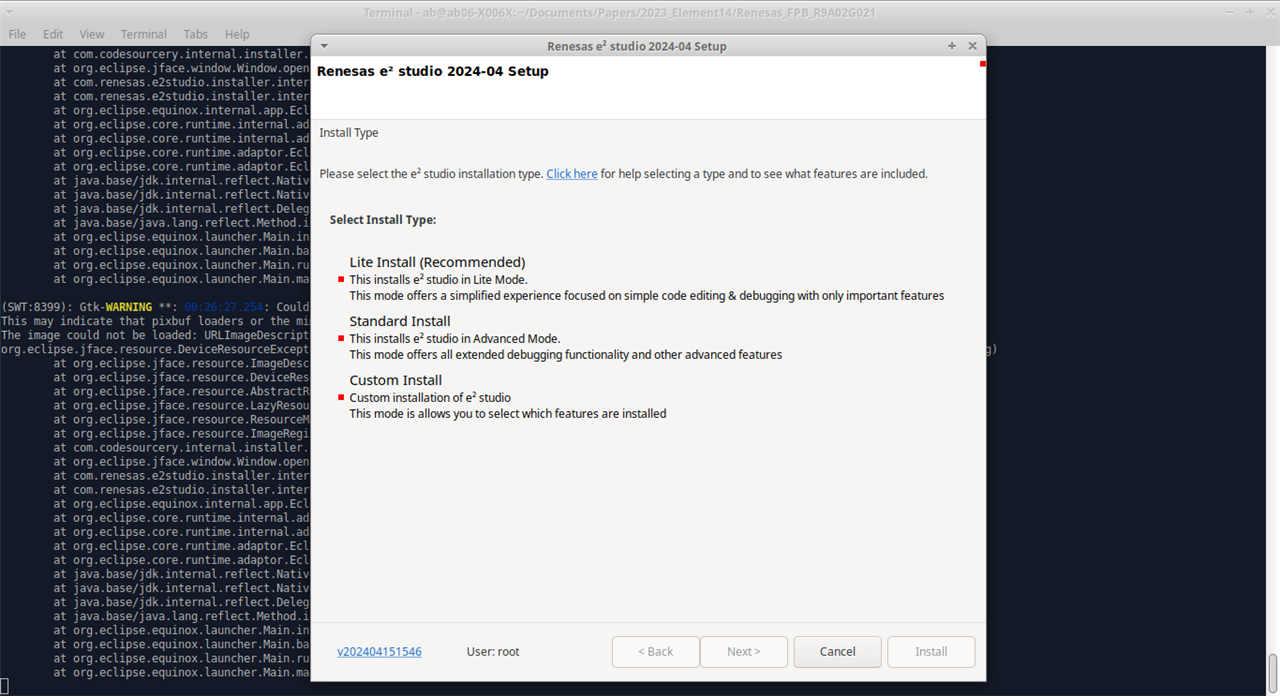This screenshot has width=1280, height=696.
Task: Choose the Standard Install radio option
Action: (341, 339)
